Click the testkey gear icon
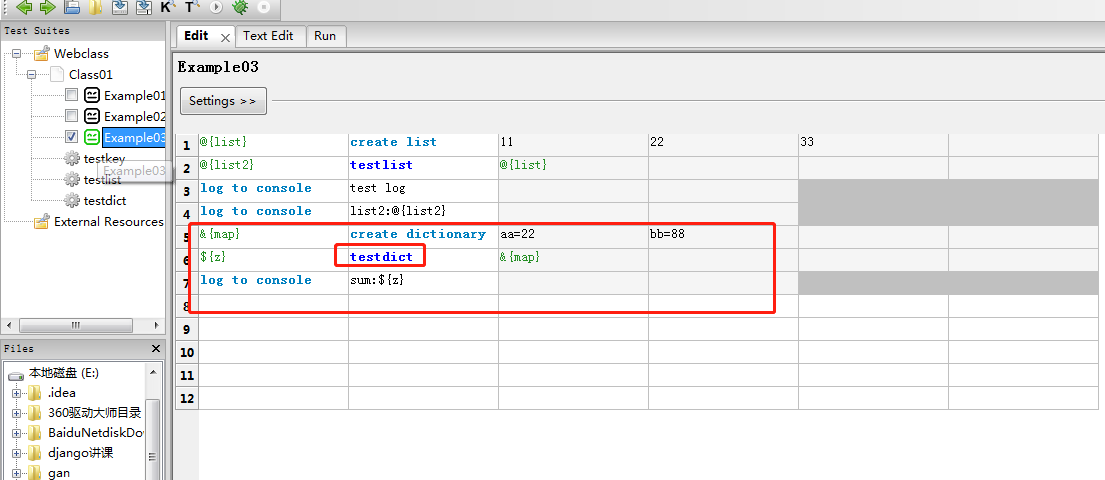This screenshot has height=480, width=1105. tap(71, 159)
